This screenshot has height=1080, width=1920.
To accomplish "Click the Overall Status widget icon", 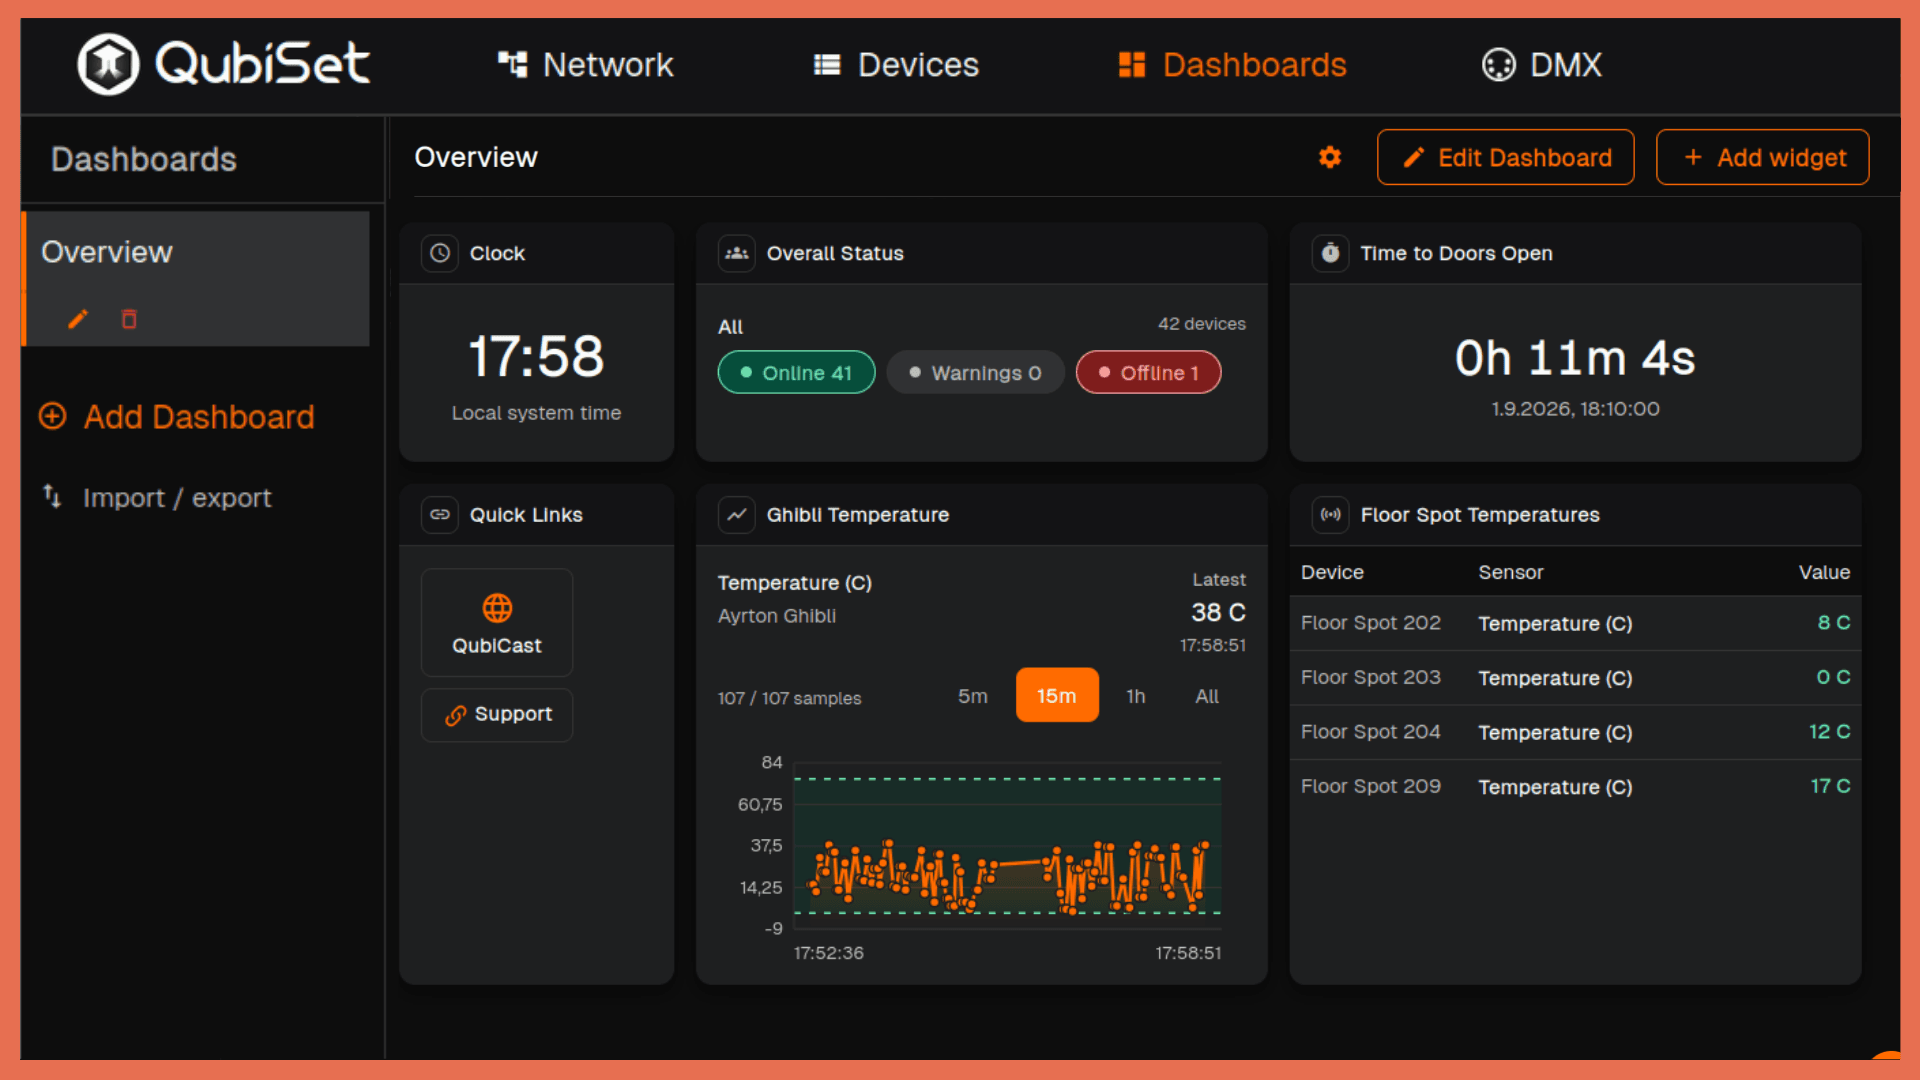I will pos(737,253).
